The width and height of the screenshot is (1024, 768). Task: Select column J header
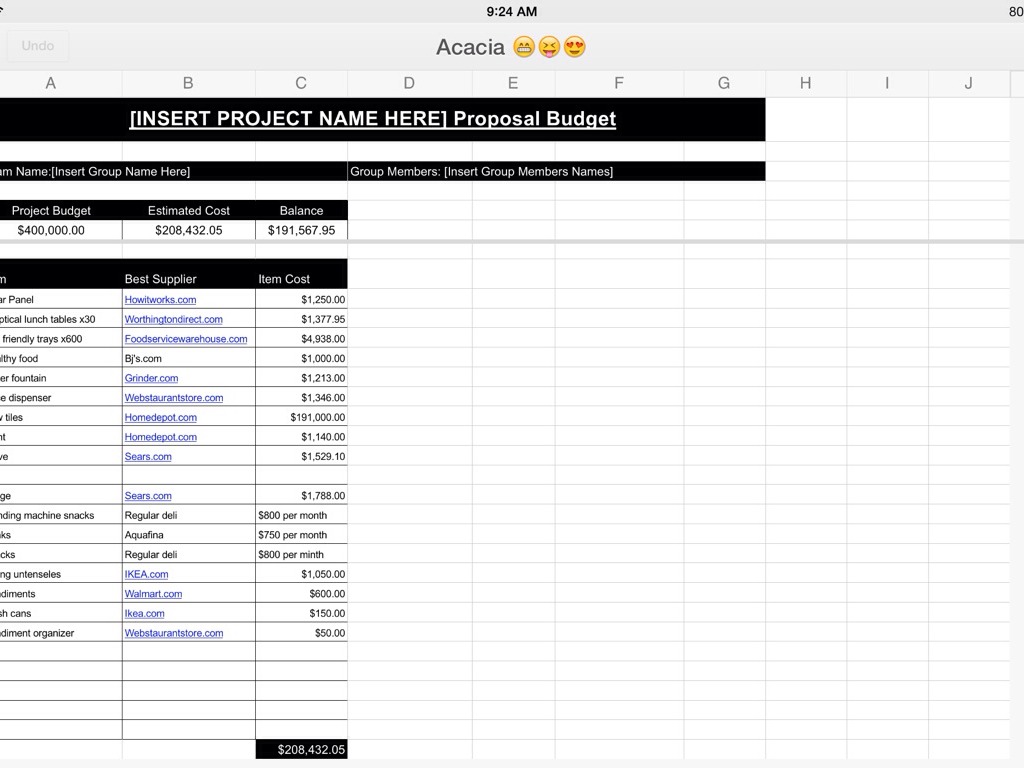pyautogui.click(x=968, y=84)
